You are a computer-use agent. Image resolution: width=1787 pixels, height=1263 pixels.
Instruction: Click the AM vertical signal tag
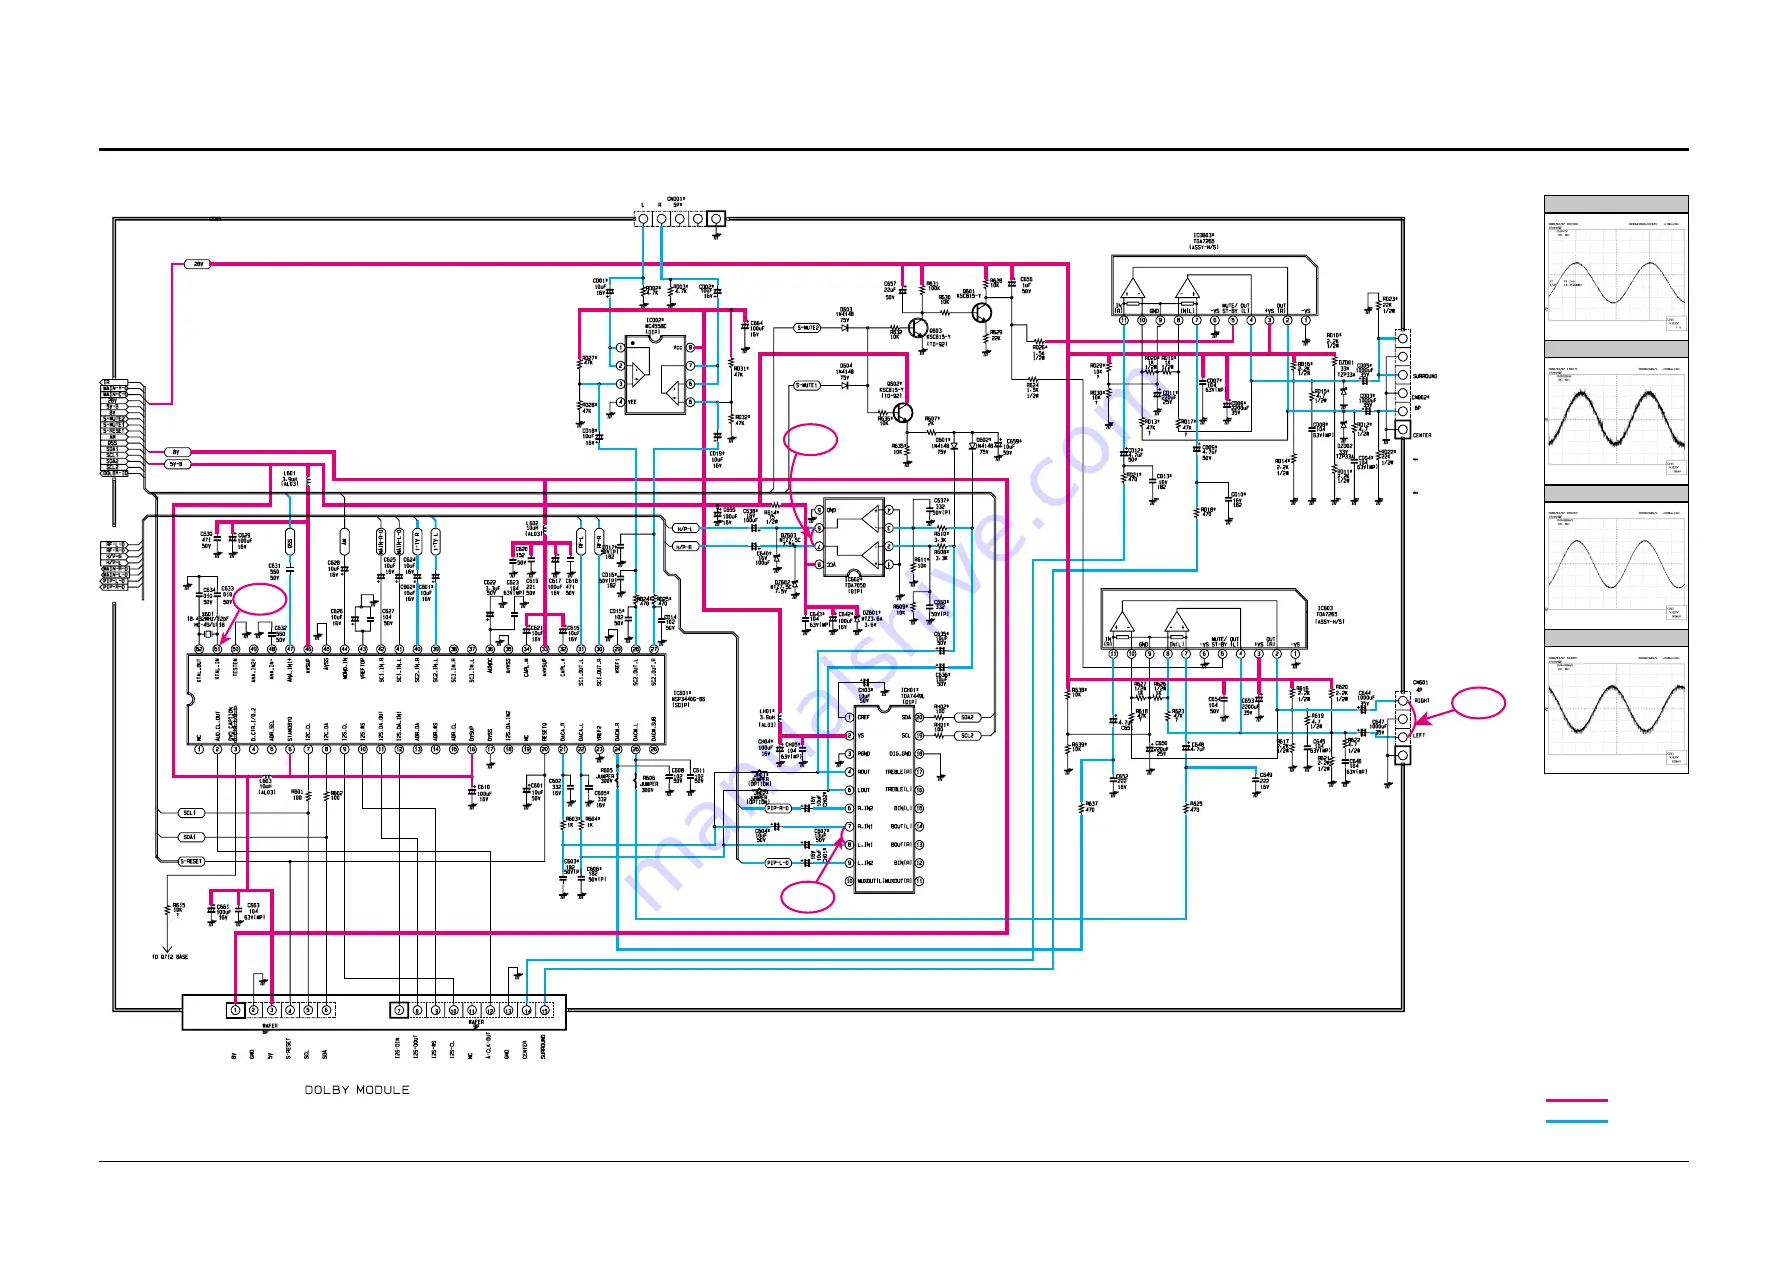[x=344, y=541]
